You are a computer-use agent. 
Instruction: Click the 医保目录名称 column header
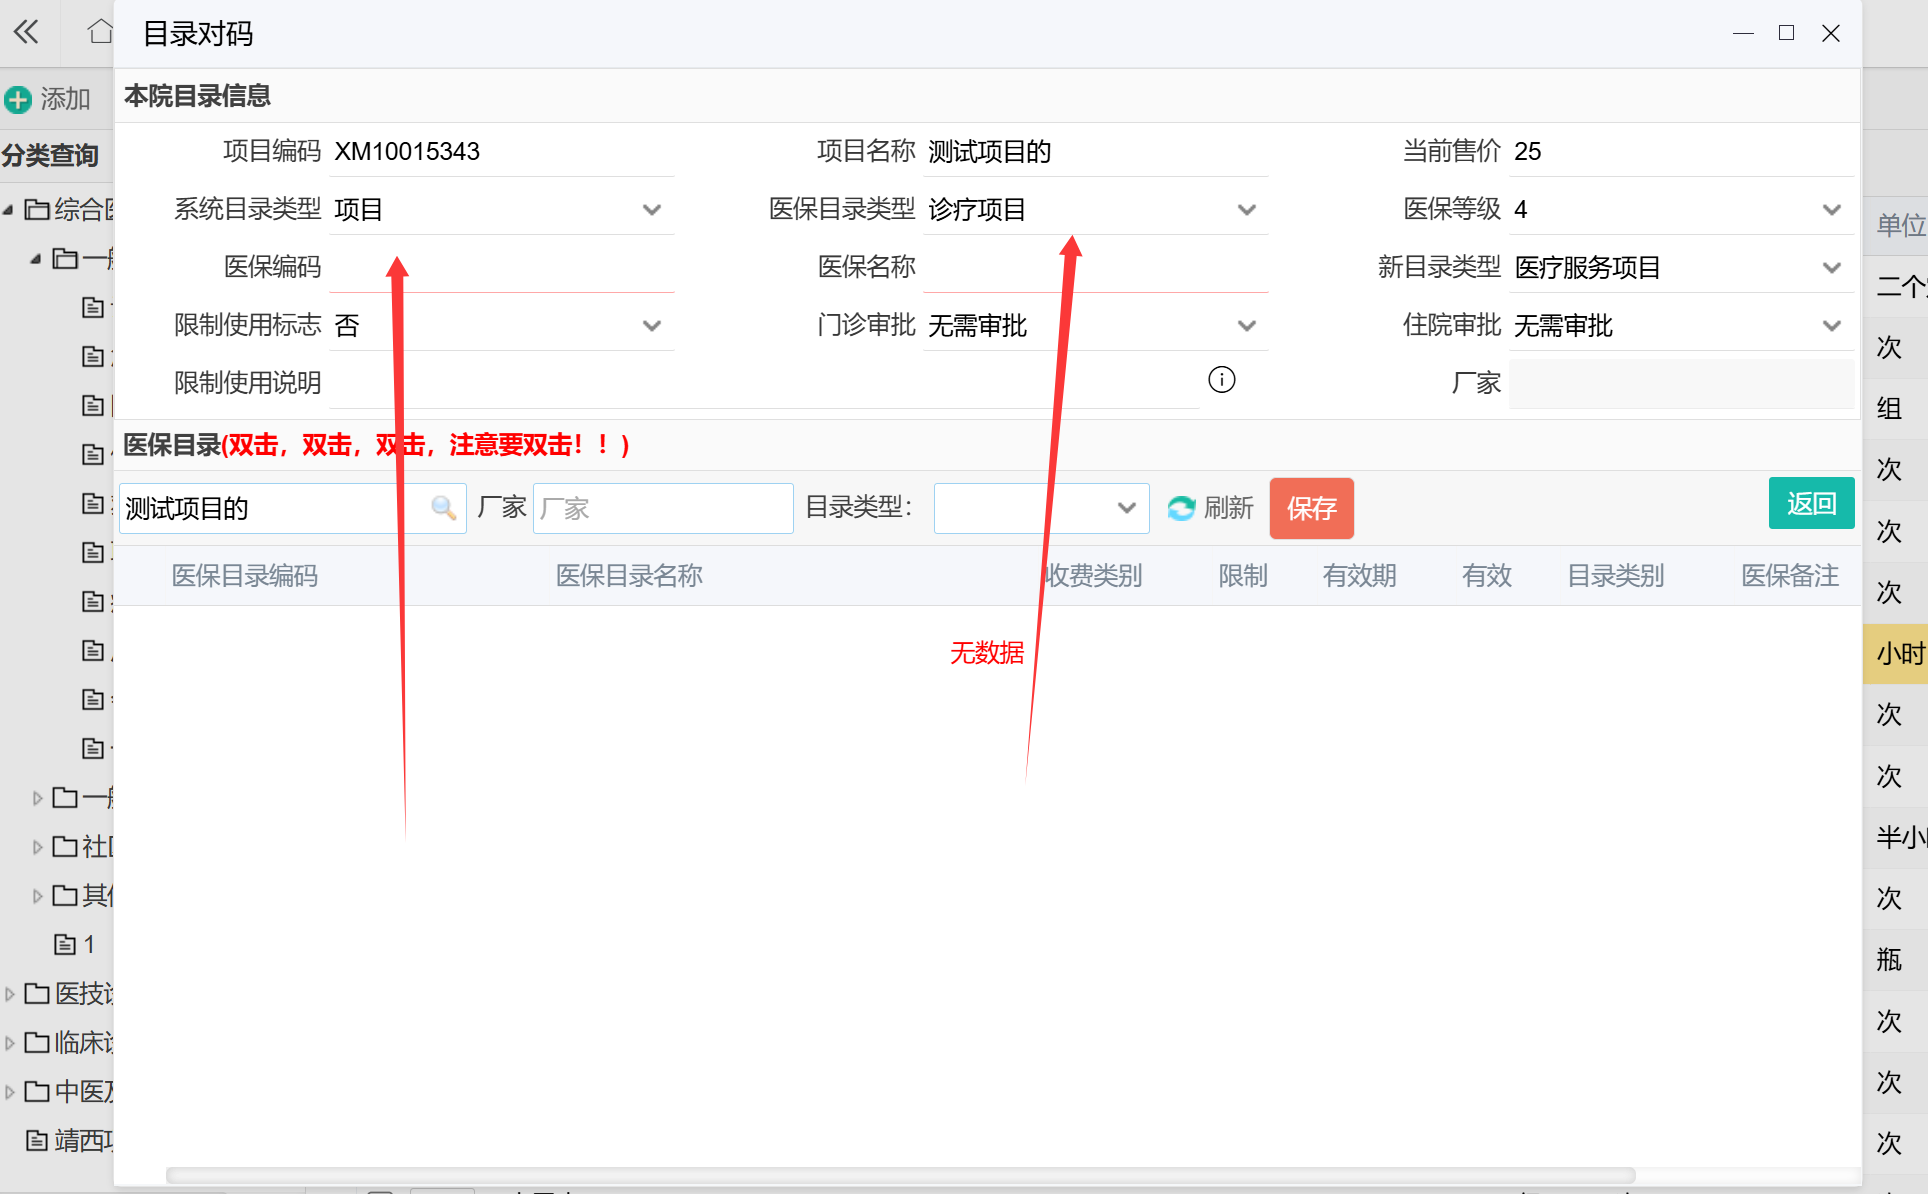[629, 575]
